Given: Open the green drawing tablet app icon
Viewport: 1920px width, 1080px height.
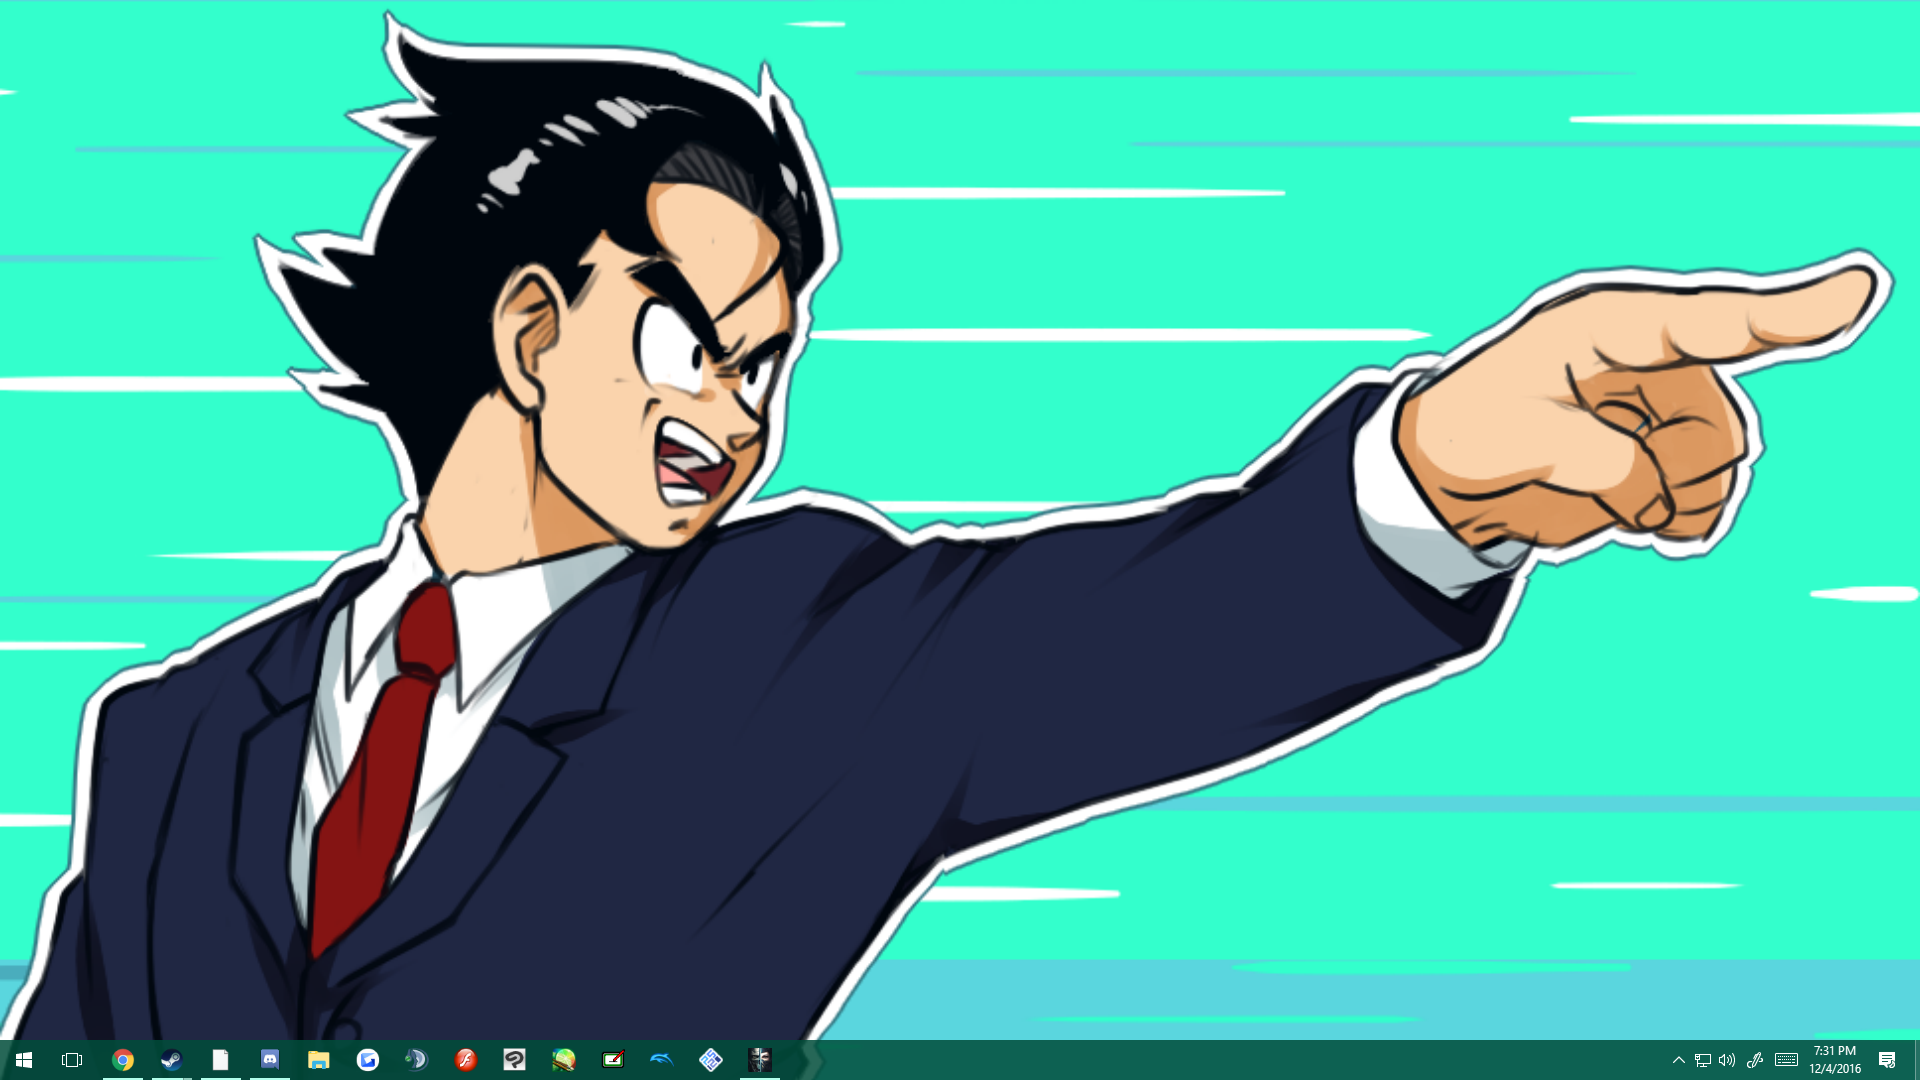Looking at the screenshot, I should pyautogui.click(x=613, y=1060).
